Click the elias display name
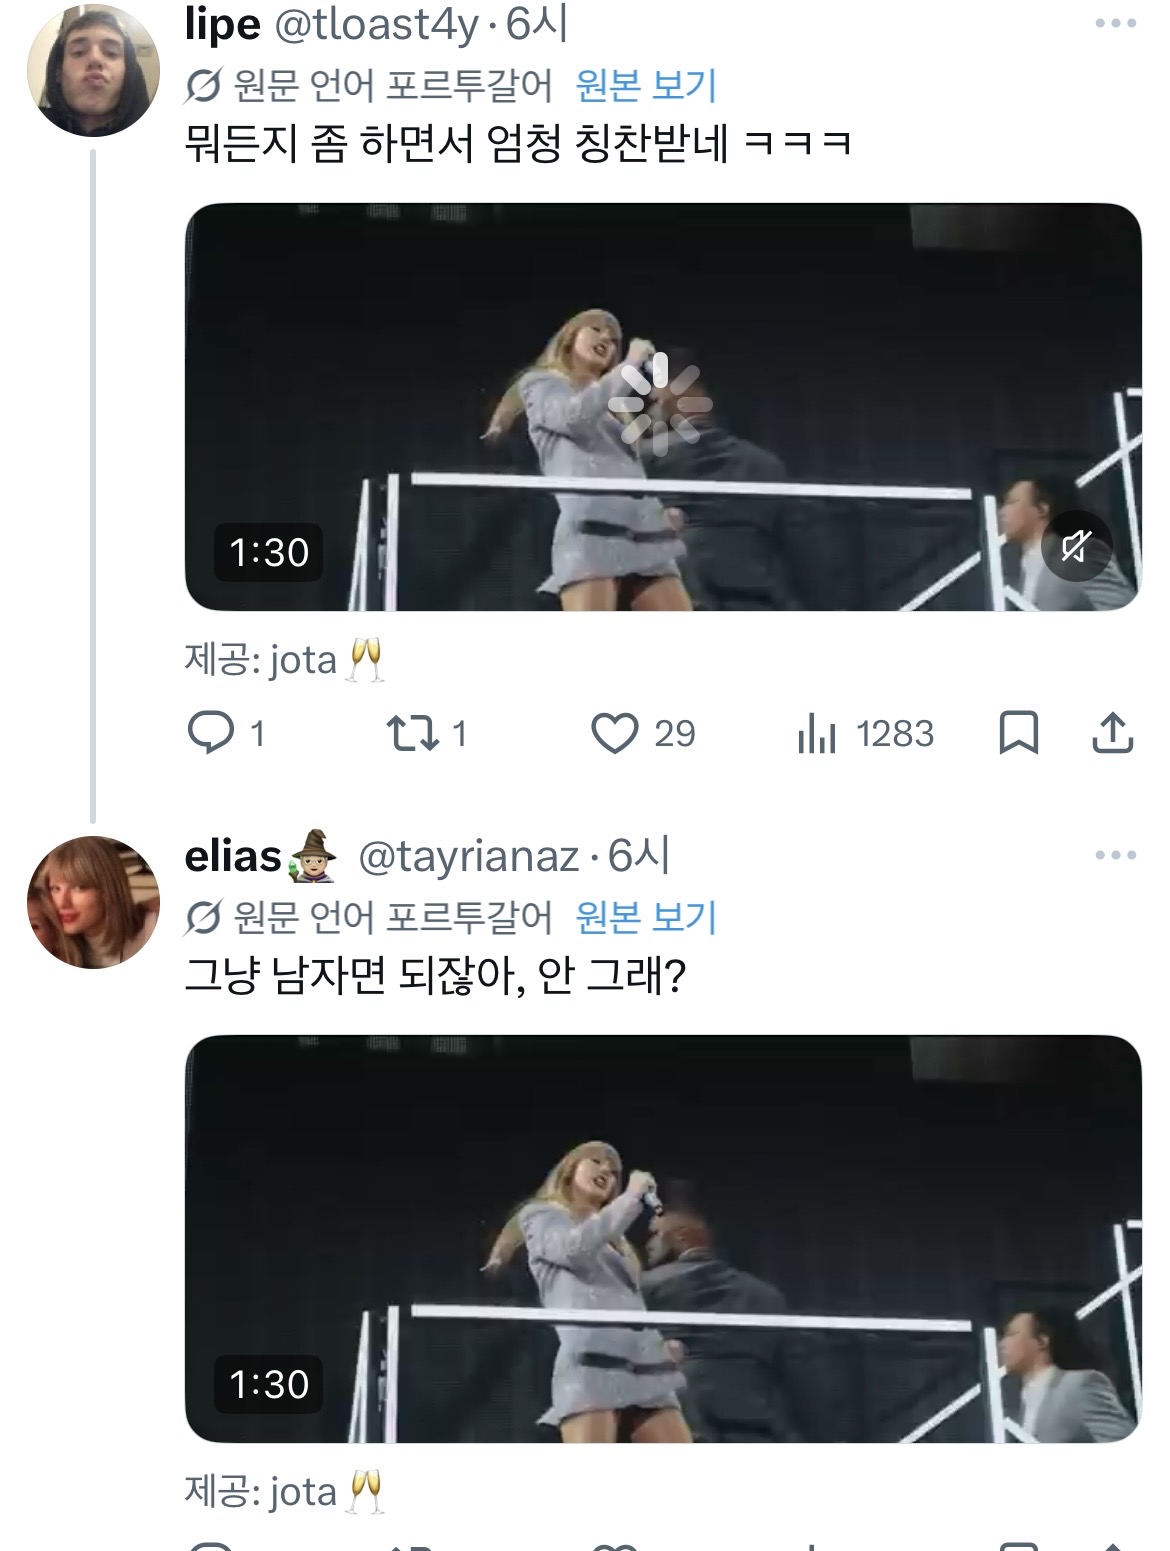 pos(233,856)
